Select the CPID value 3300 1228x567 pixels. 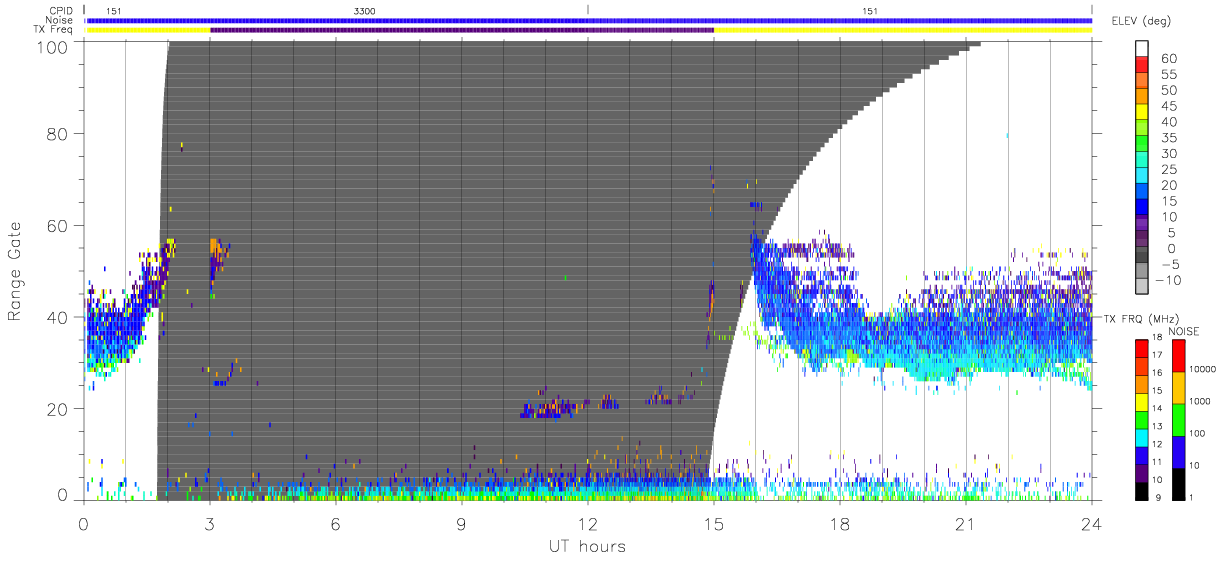point(365,11)
